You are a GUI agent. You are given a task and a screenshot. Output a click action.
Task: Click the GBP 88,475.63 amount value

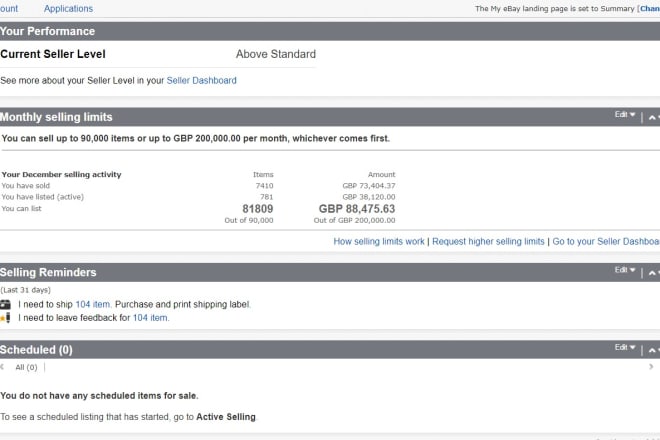click(357, 209)
